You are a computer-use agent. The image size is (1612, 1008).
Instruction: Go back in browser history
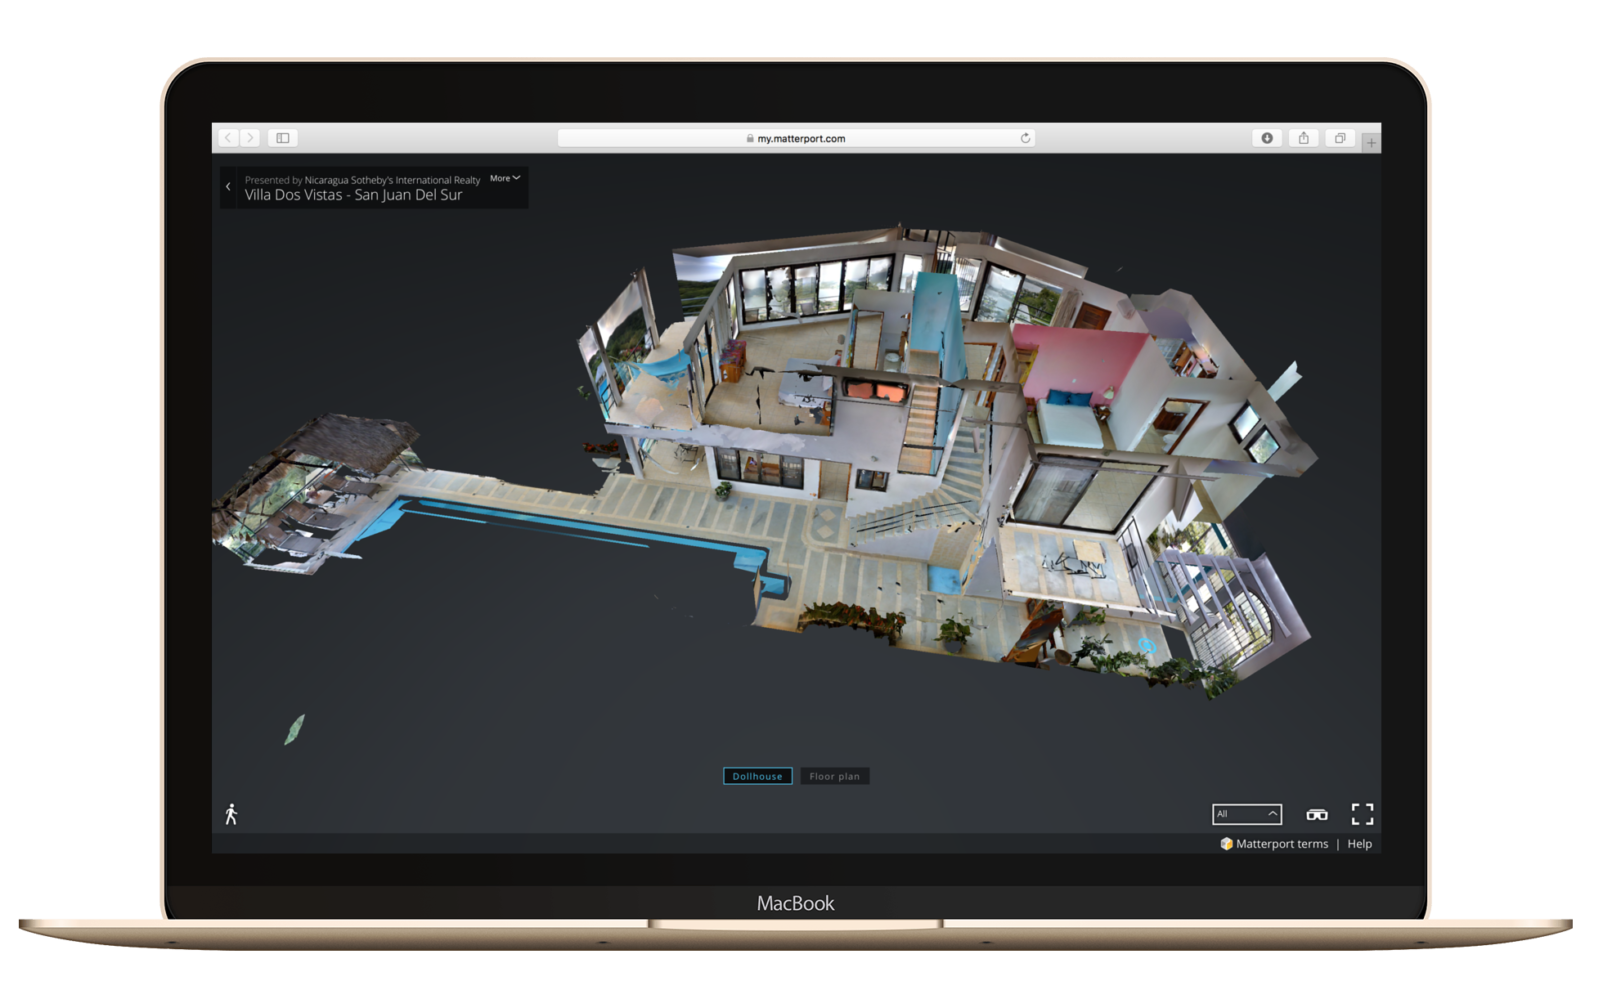(x=228, y=138)
